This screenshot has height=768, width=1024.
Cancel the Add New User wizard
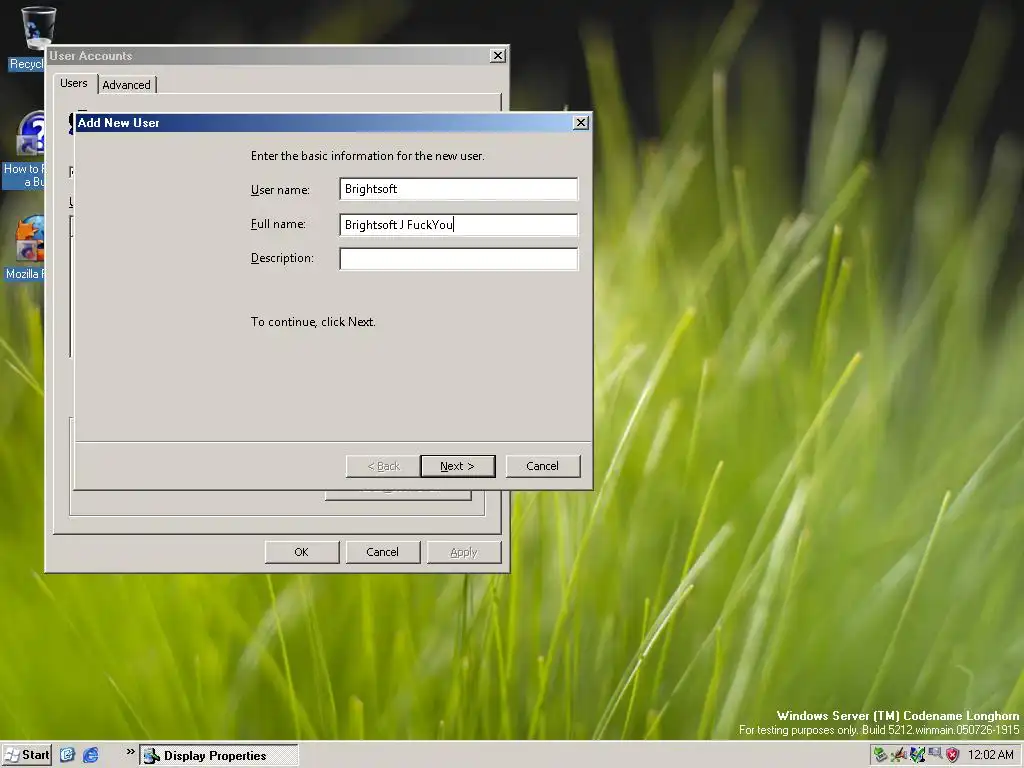pyautogui.click(x=543, y=466)
